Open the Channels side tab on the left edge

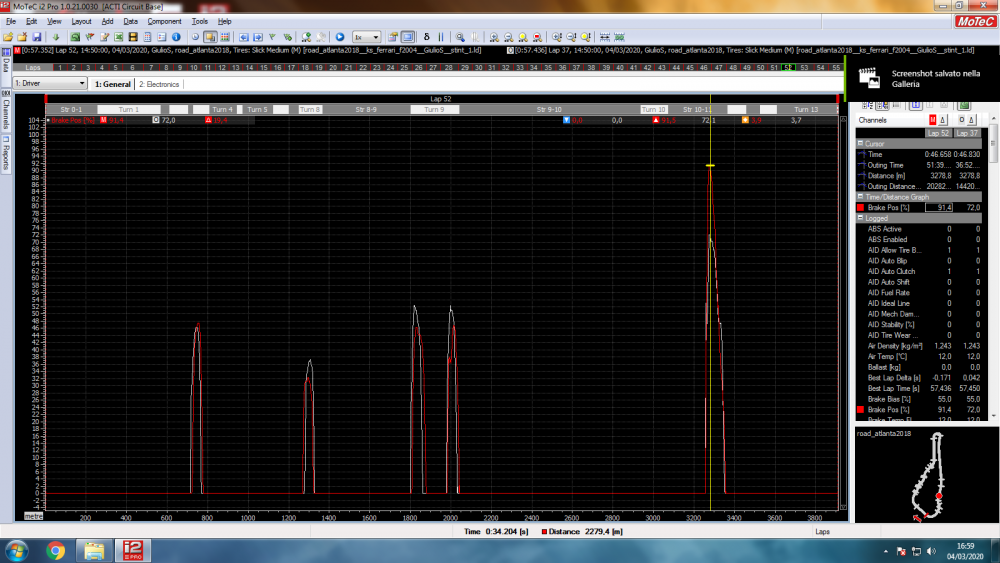tap(6, 113)
